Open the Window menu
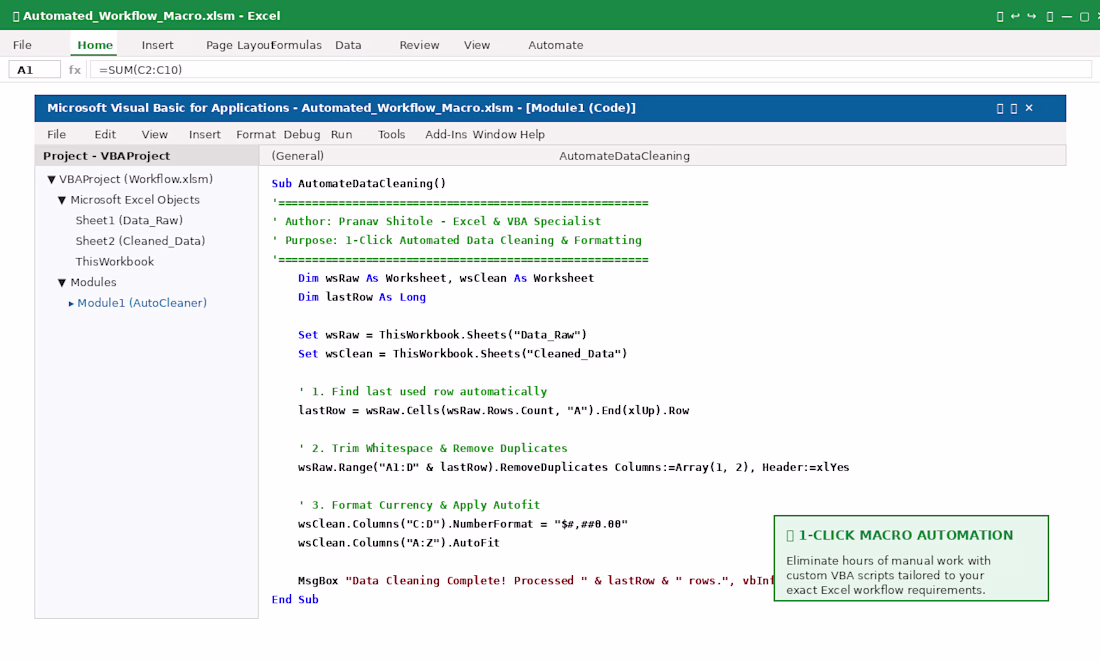 pos(494,134)
